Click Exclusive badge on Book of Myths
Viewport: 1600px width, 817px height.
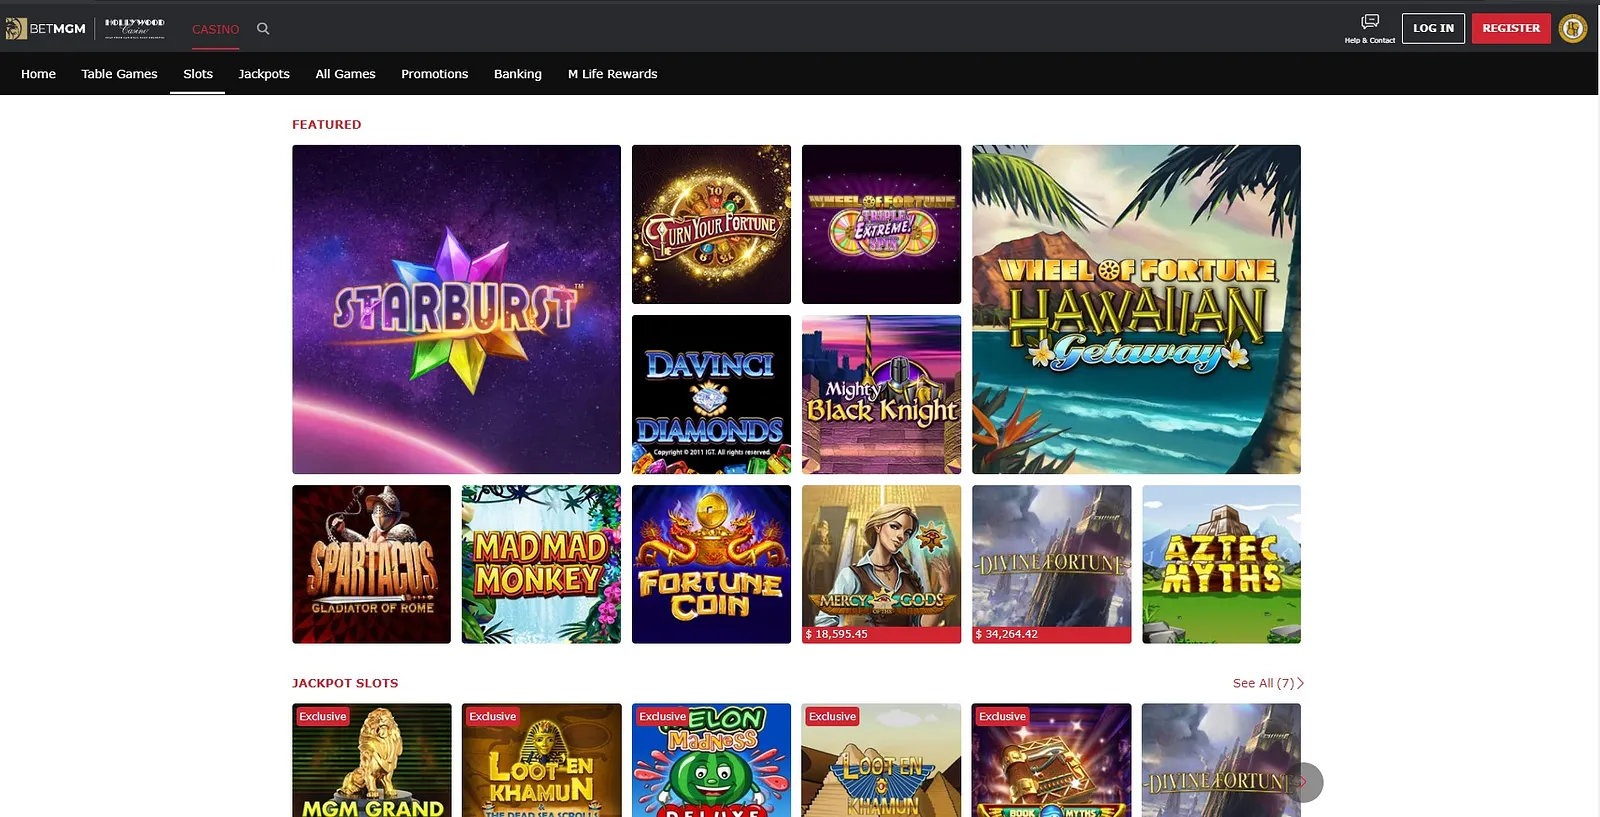[x=1002, y=716]
